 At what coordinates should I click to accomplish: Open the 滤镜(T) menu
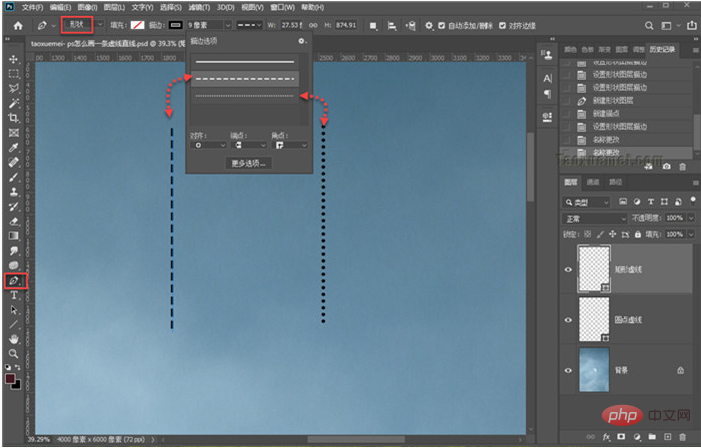pyautogui.click(x=199, y=7)
